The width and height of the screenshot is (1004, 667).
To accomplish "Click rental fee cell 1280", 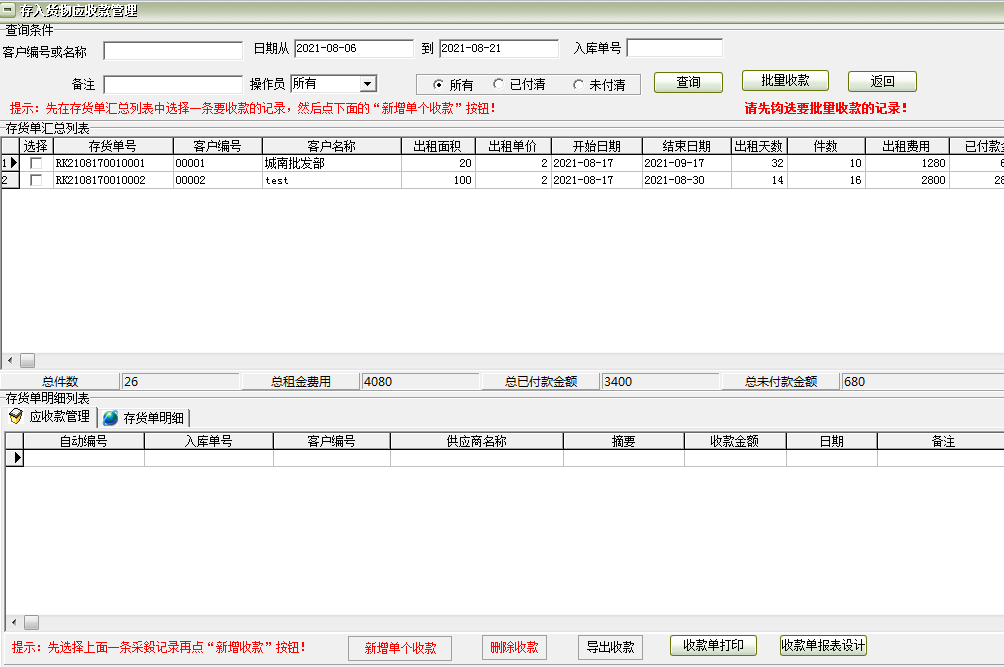I will [907, 163].
